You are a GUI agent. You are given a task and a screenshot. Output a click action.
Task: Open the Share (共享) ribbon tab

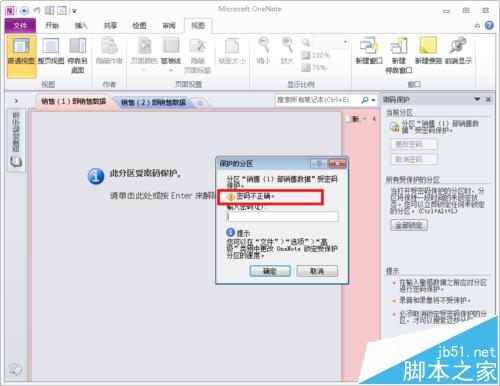pyautogui.click(x=110, y=26)
